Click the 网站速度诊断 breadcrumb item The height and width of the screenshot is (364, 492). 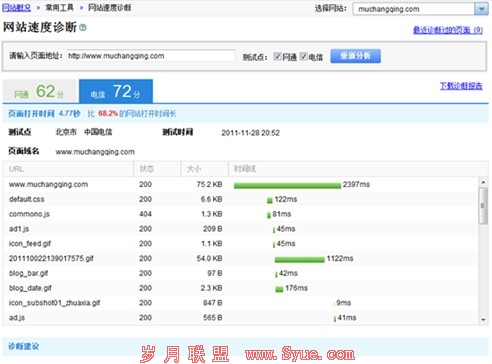coord(109,8)
